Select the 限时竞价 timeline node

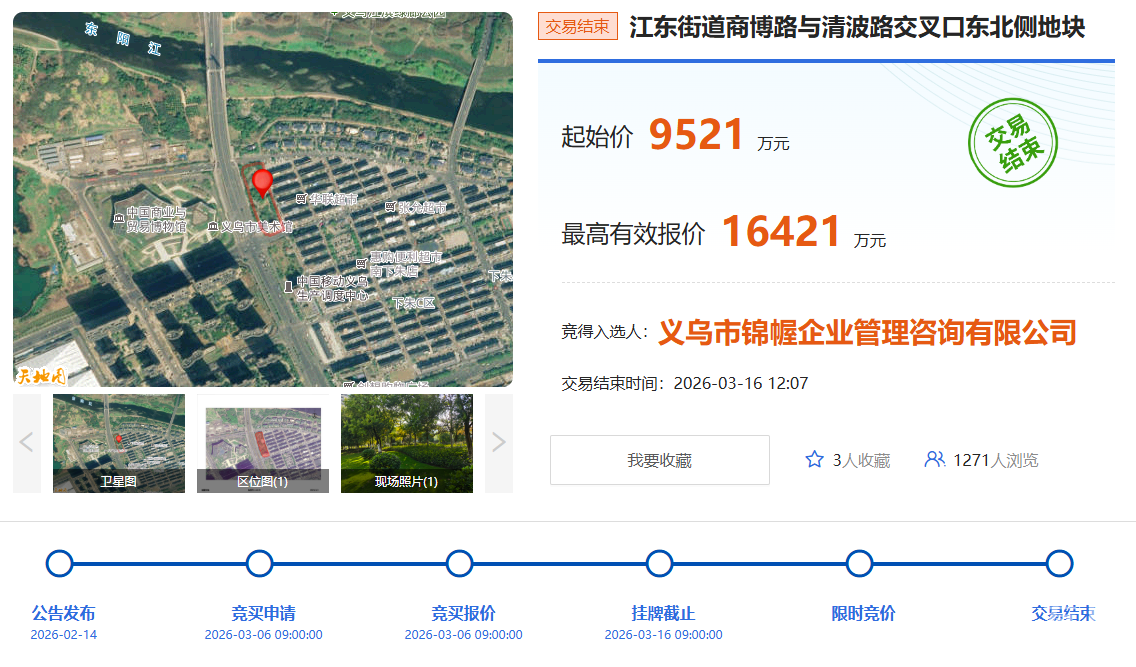(860, 564)
